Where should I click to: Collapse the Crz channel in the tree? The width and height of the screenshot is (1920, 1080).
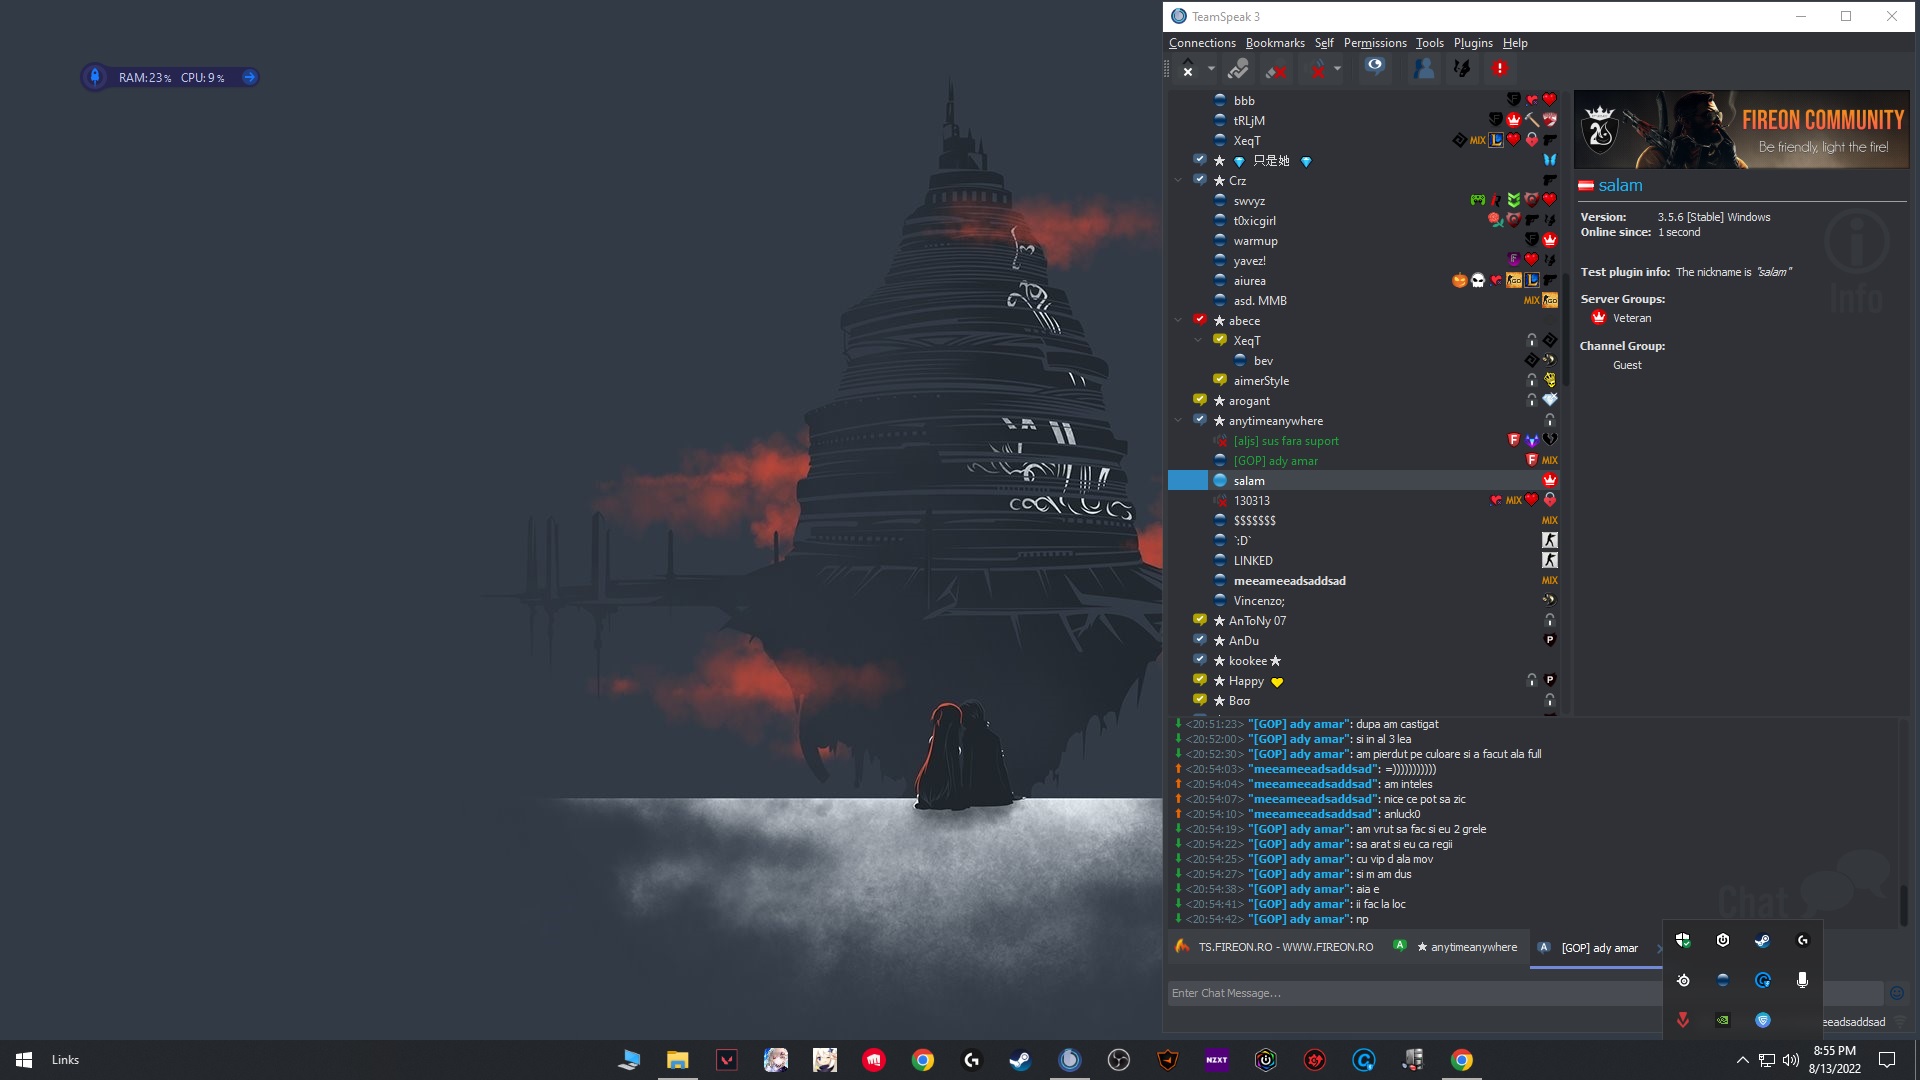[1178, 181]
